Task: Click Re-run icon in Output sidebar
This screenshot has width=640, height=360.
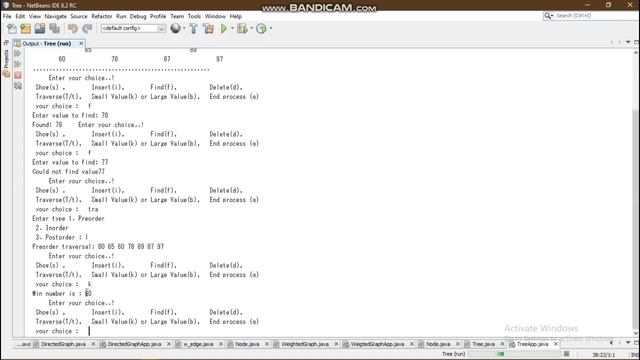Action: (x=18, y=53)
